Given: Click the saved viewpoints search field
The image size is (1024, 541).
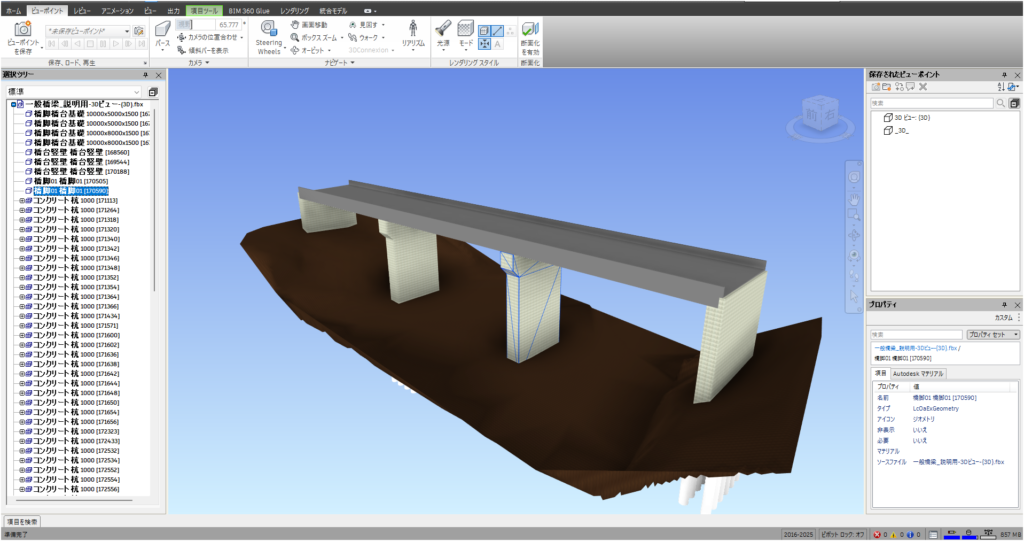Looking at the screenshot, I should (930, 102).
